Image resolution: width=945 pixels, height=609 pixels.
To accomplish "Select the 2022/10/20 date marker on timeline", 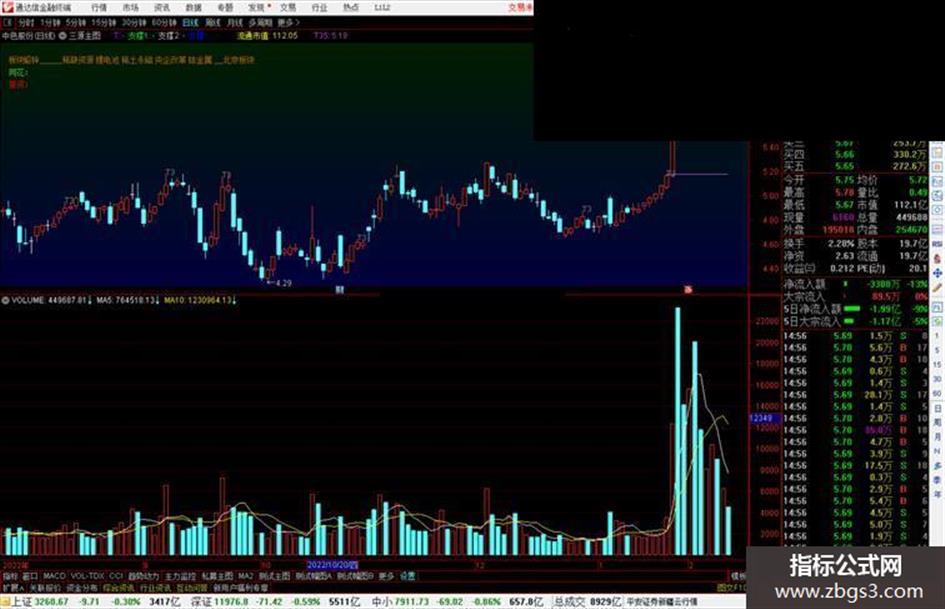I will 333,566.
